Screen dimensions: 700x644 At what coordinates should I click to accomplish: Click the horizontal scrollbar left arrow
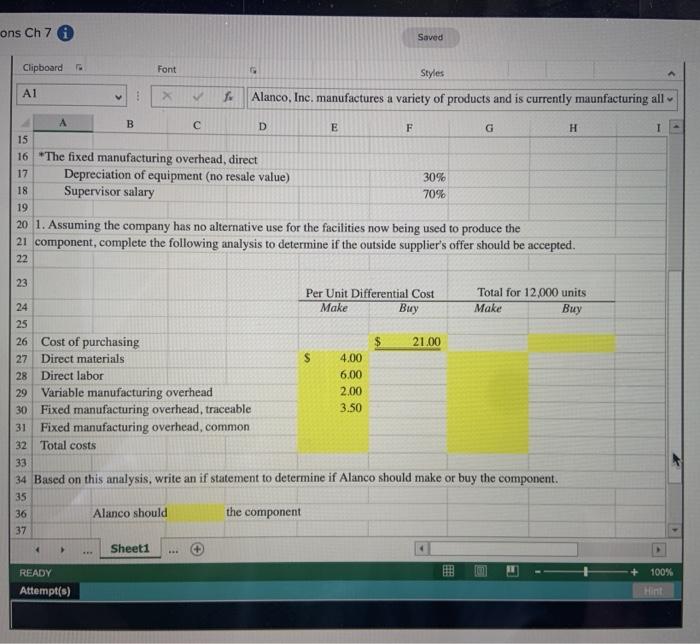pos(421,548)
